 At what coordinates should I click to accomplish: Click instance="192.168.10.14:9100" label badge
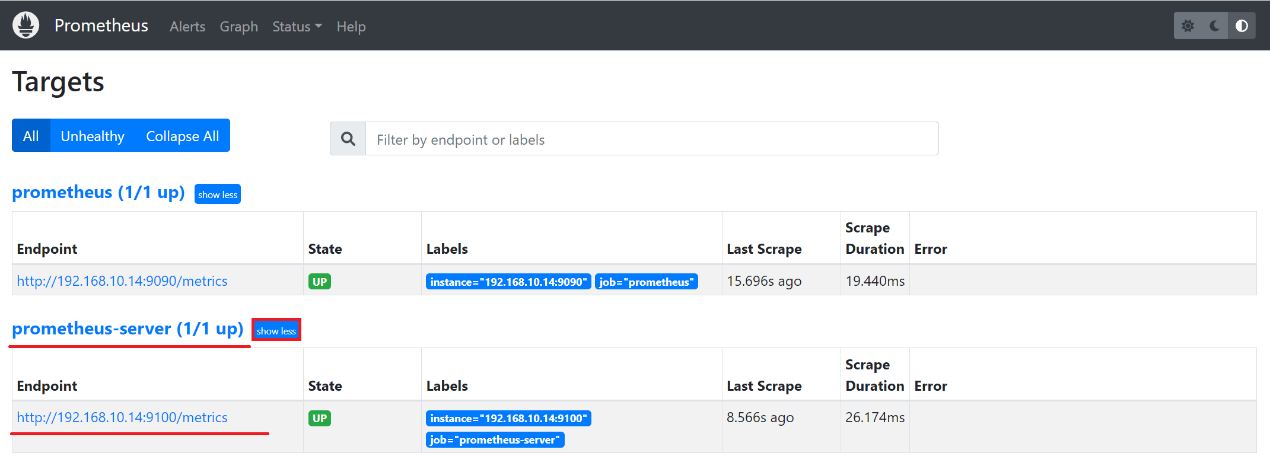(508, 418)
